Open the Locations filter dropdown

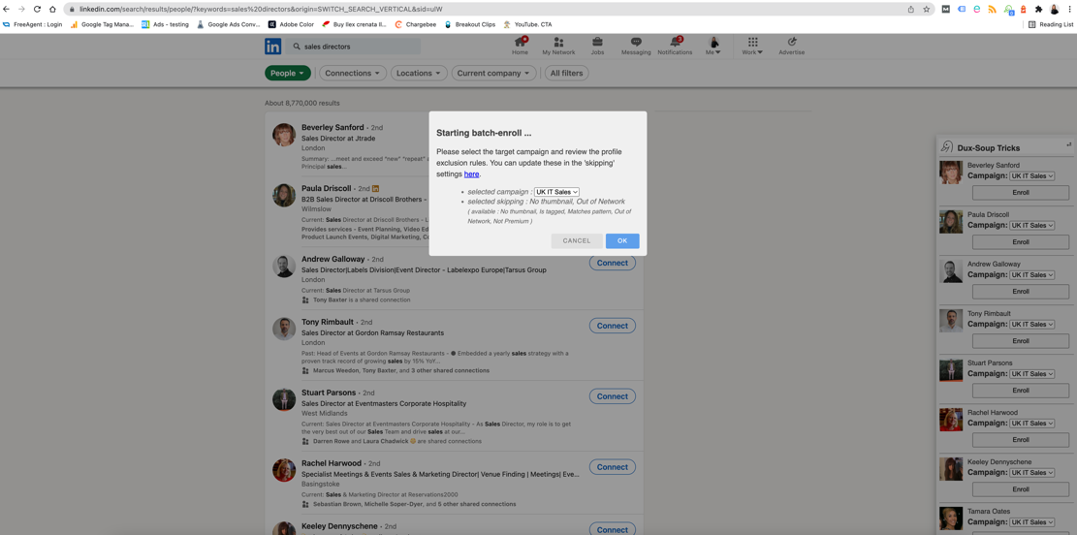pos(419,73)
